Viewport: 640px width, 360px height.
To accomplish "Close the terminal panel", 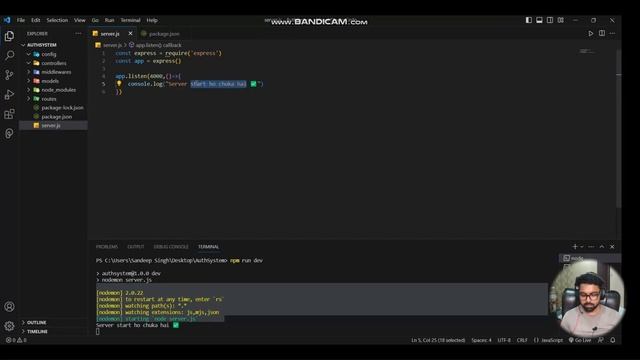I will 612,247.
